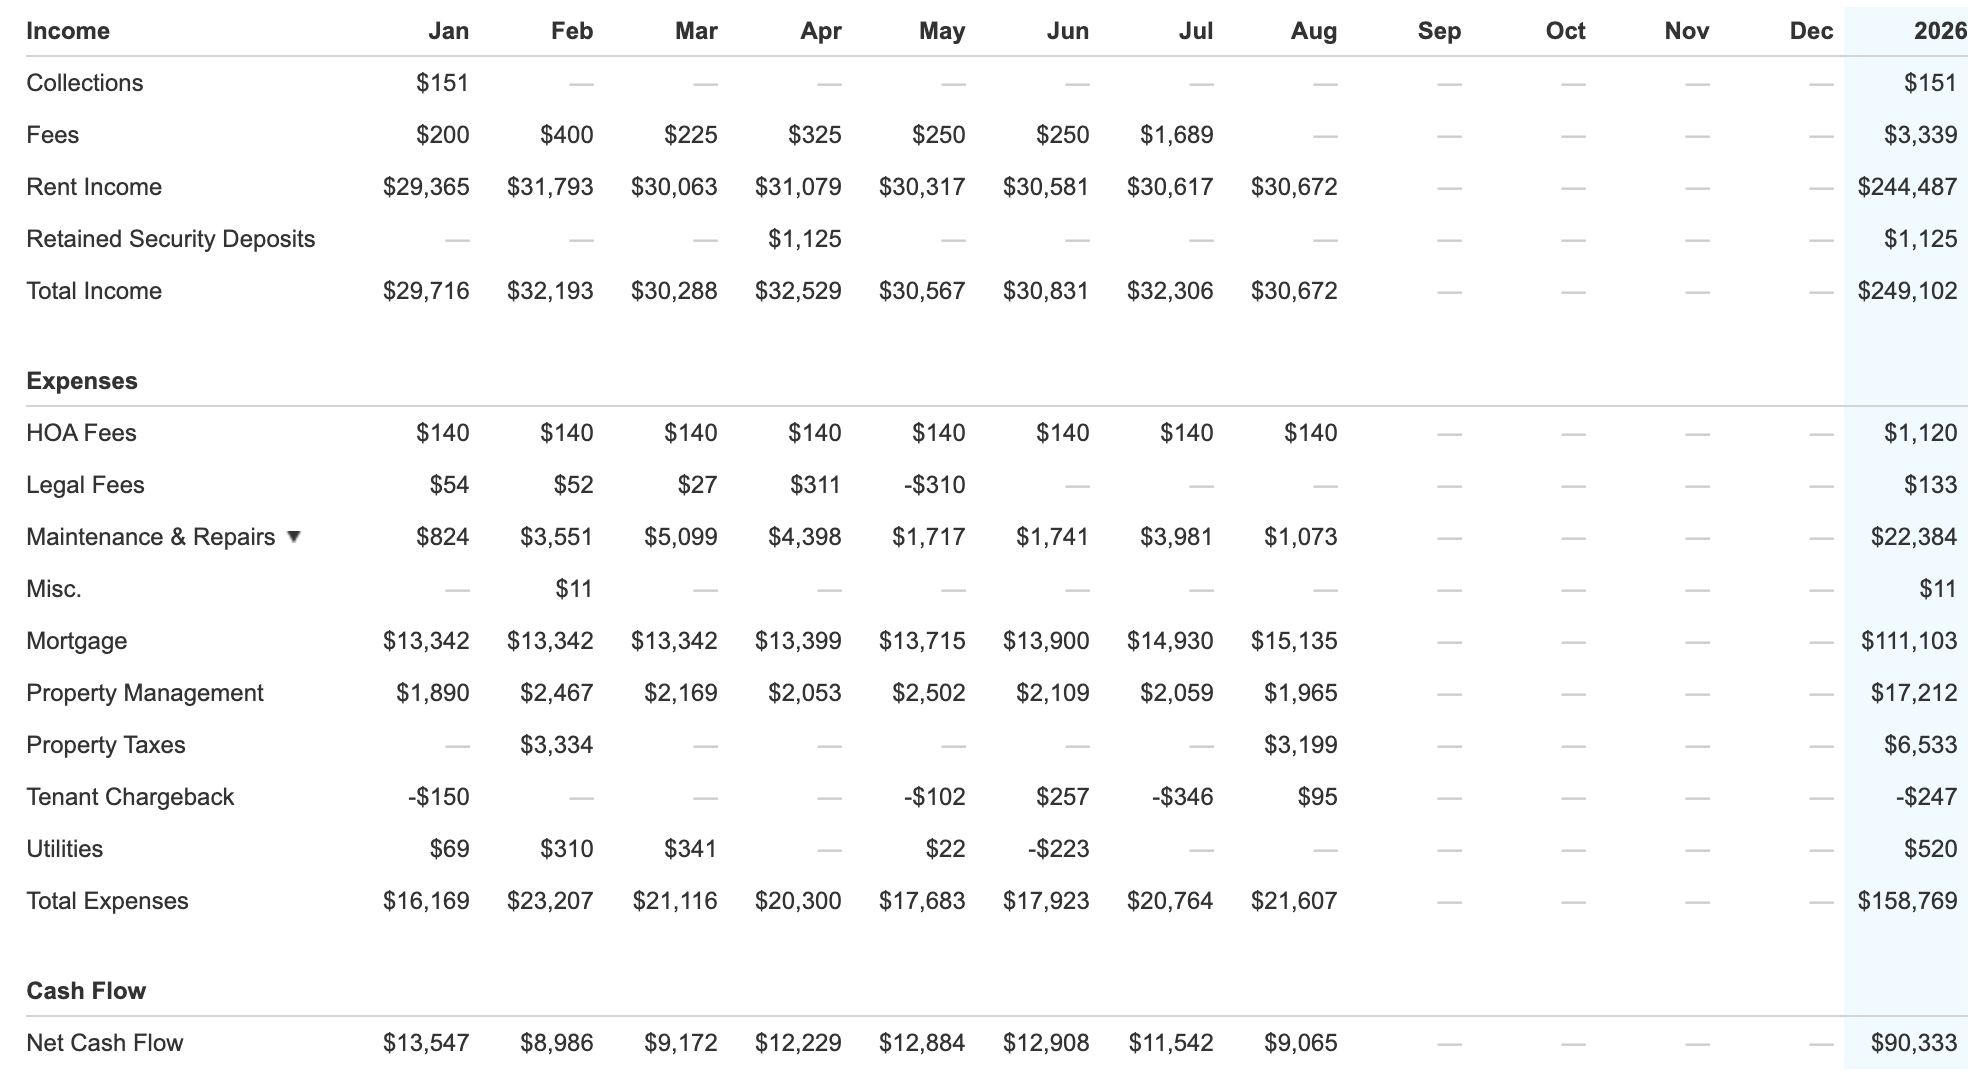
Task: Click the June Utilities value -$223
Action: [1058, 849]
